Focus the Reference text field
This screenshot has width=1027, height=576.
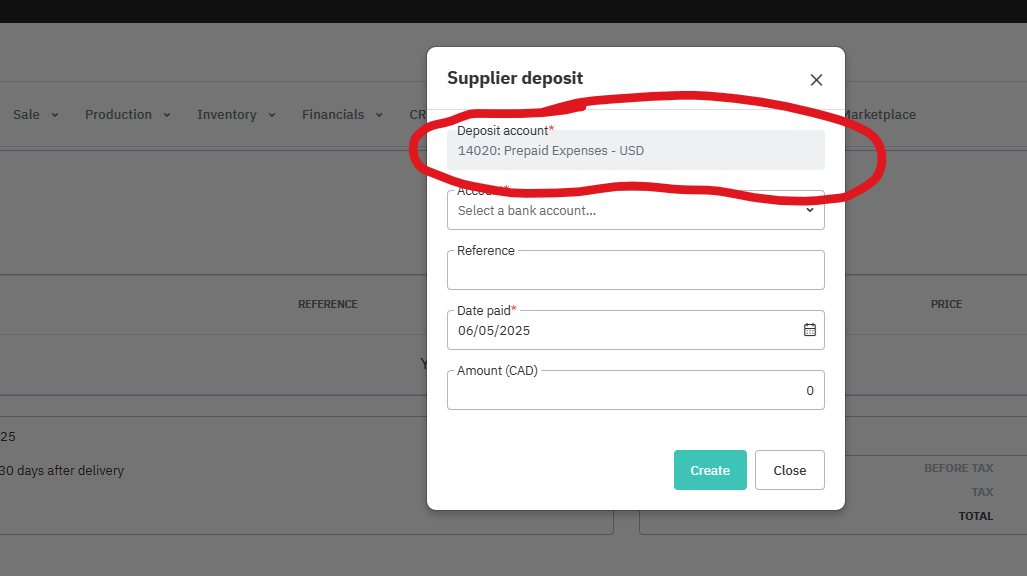[x=635, y=271]
